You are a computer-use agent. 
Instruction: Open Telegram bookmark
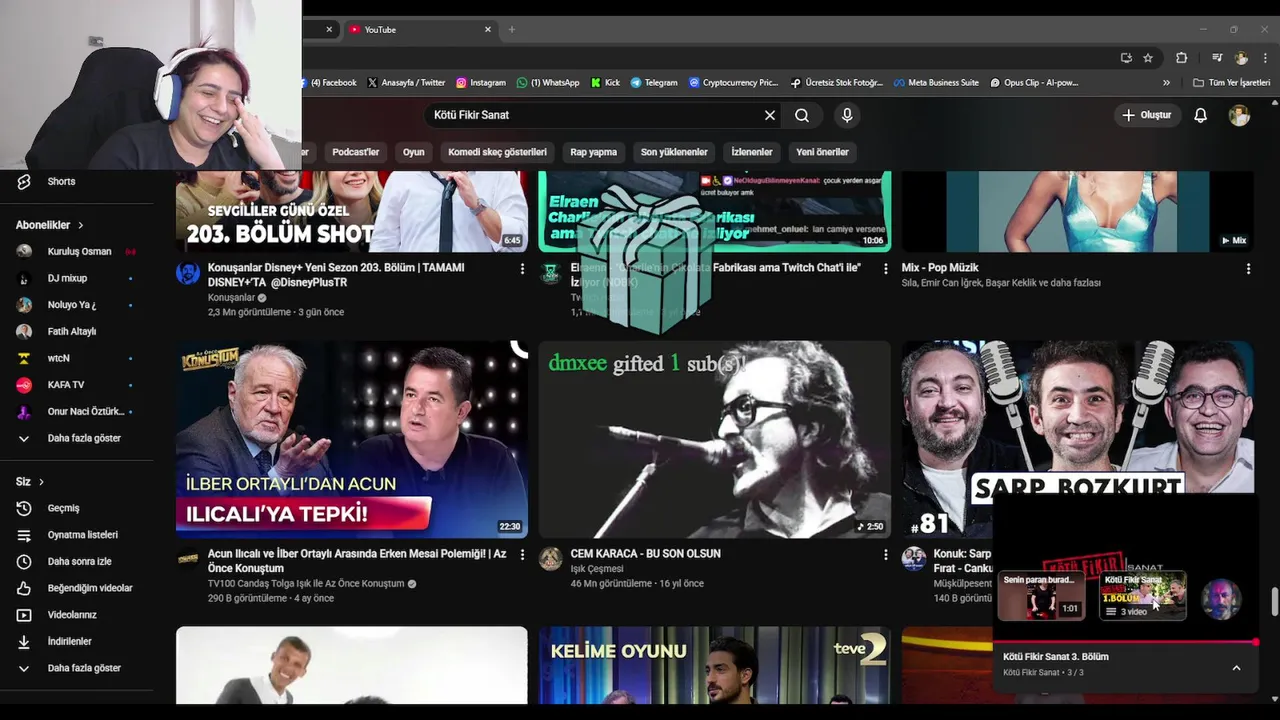point(654,83)
